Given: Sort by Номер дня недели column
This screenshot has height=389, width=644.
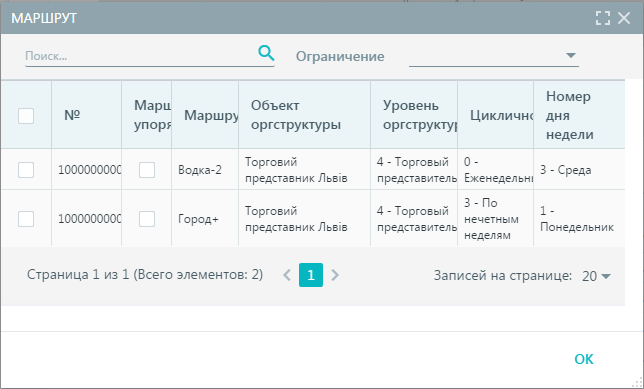Looking at the screenshot, I should [x=570, y=115].
